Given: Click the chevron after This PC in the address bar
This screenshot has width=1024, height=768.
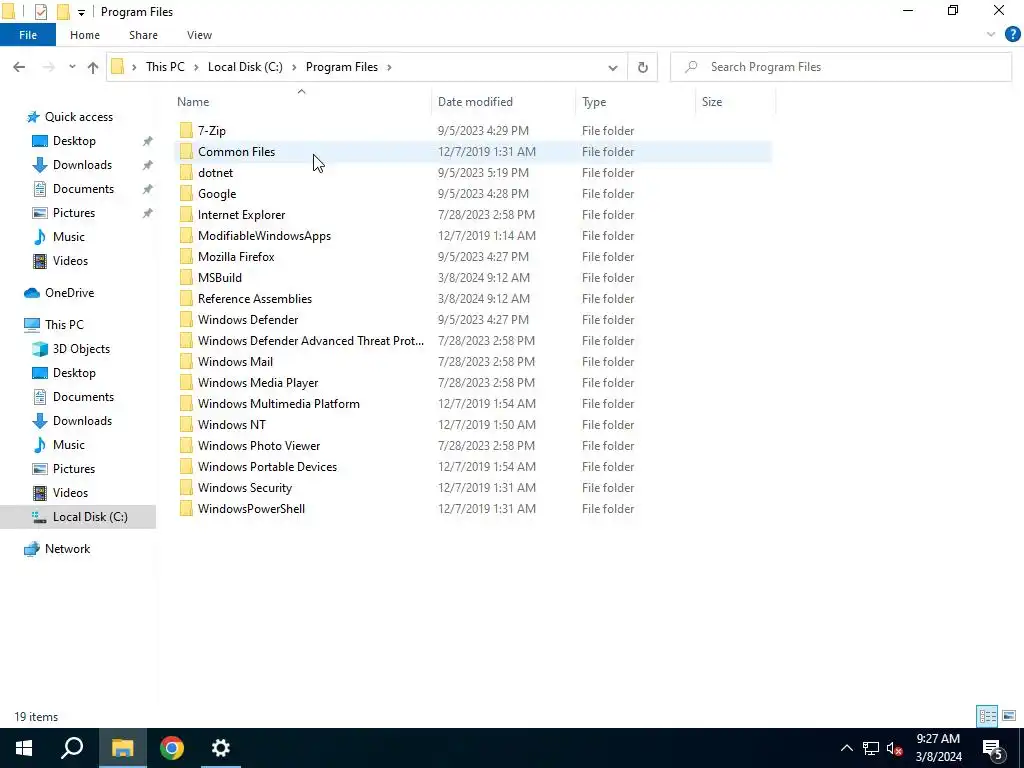Looking at the screenshot, I should (195, 67).
